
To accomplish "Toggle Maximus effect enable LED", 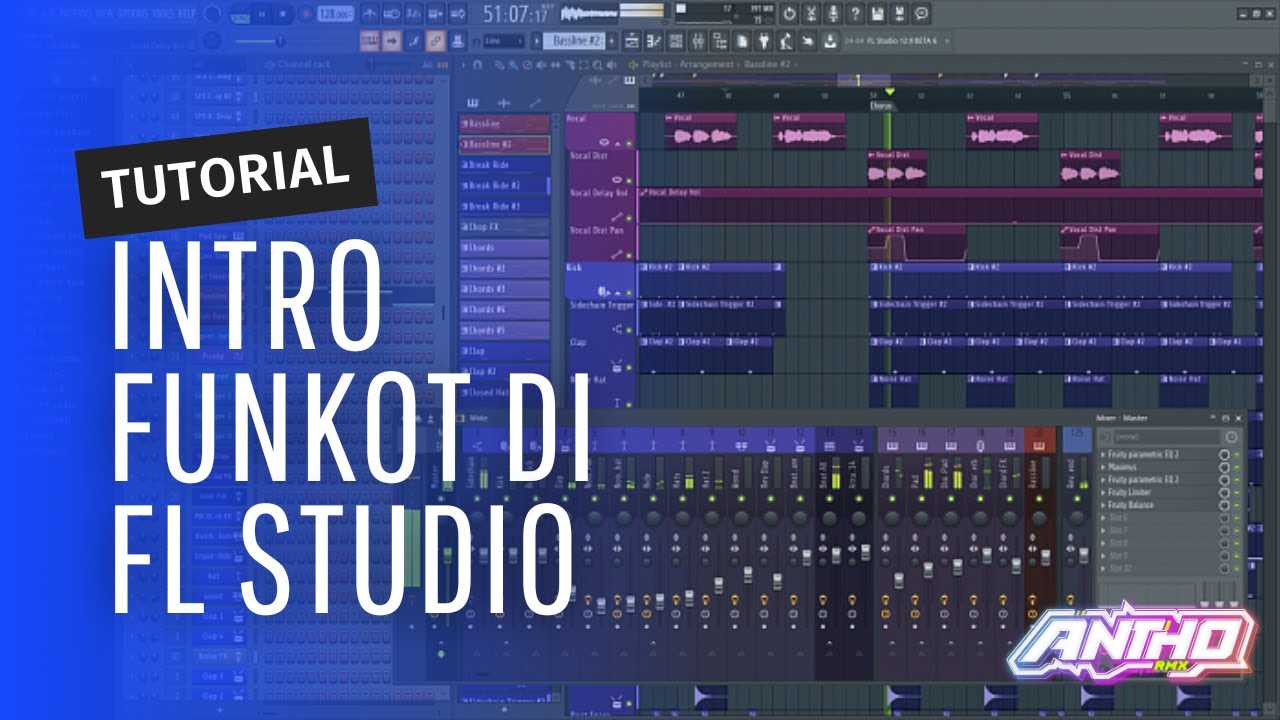I will point(1236,467).
